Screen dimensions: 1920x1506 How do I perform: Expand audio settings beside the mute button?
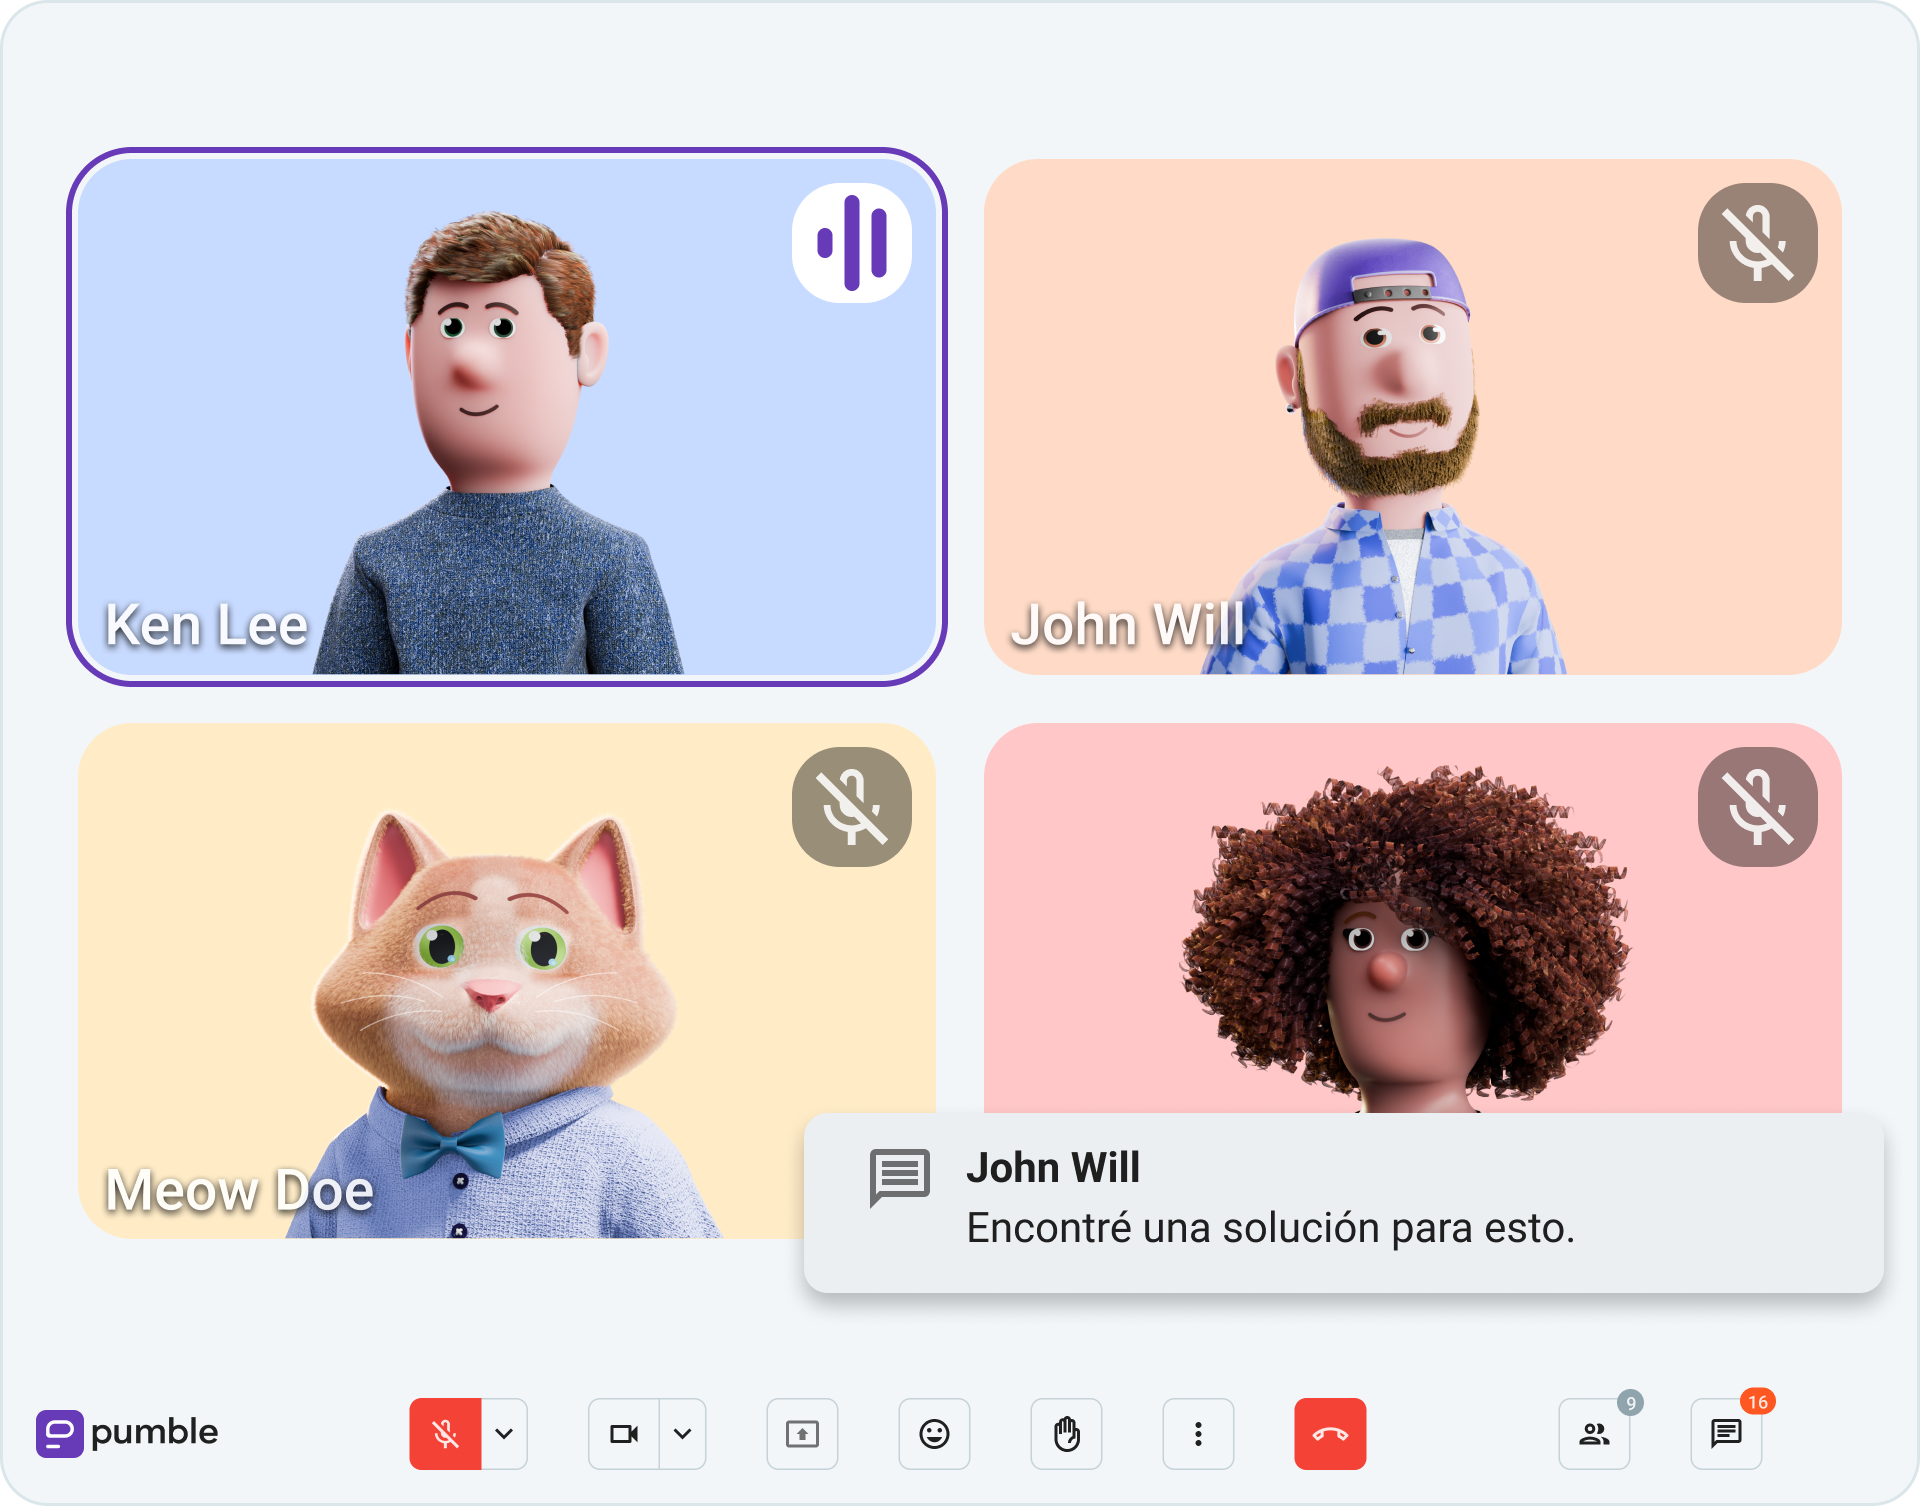[x=504, y=1434]
